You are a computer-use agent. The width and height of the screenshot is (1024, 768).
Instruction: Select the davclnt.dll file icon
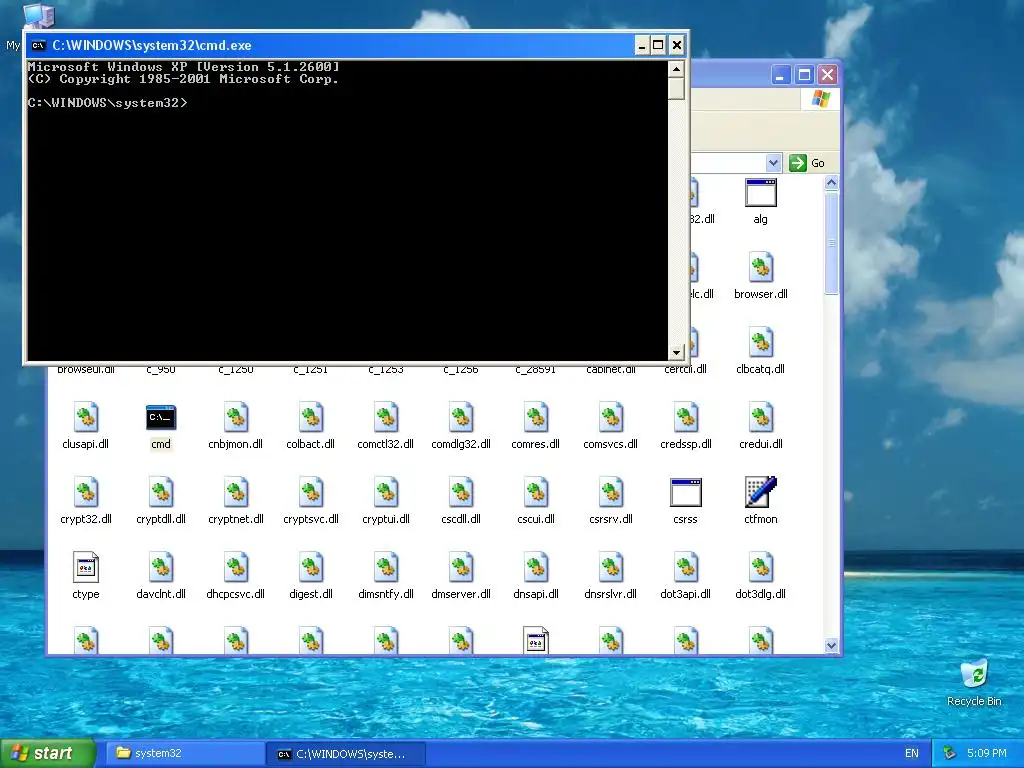pos(161,568)
